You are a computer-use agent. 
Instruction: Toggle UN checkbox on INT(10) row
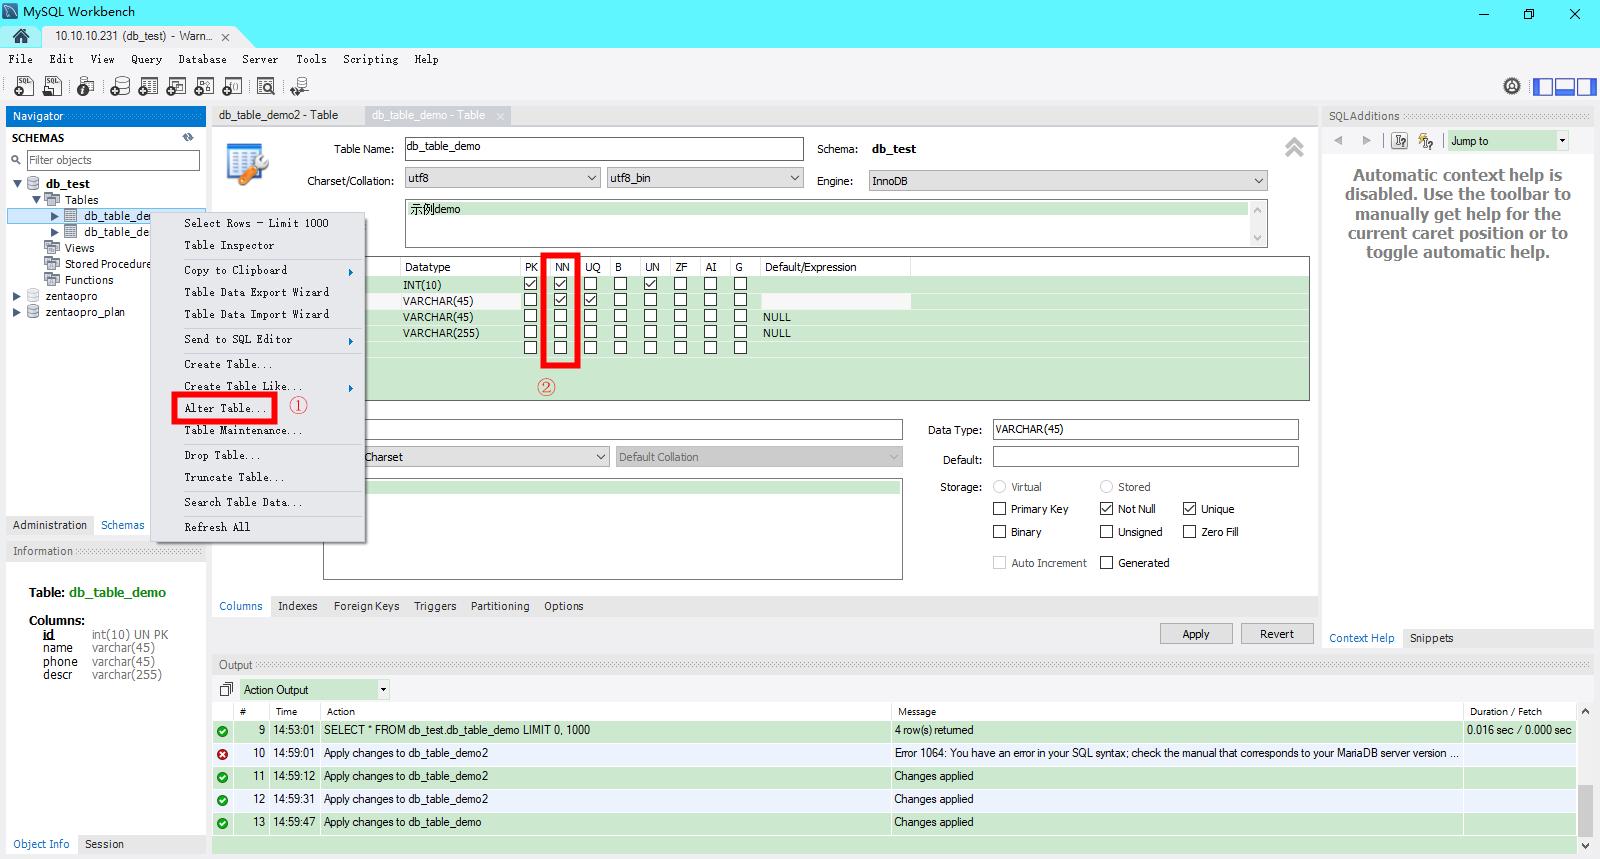click(x=651, y=284)
